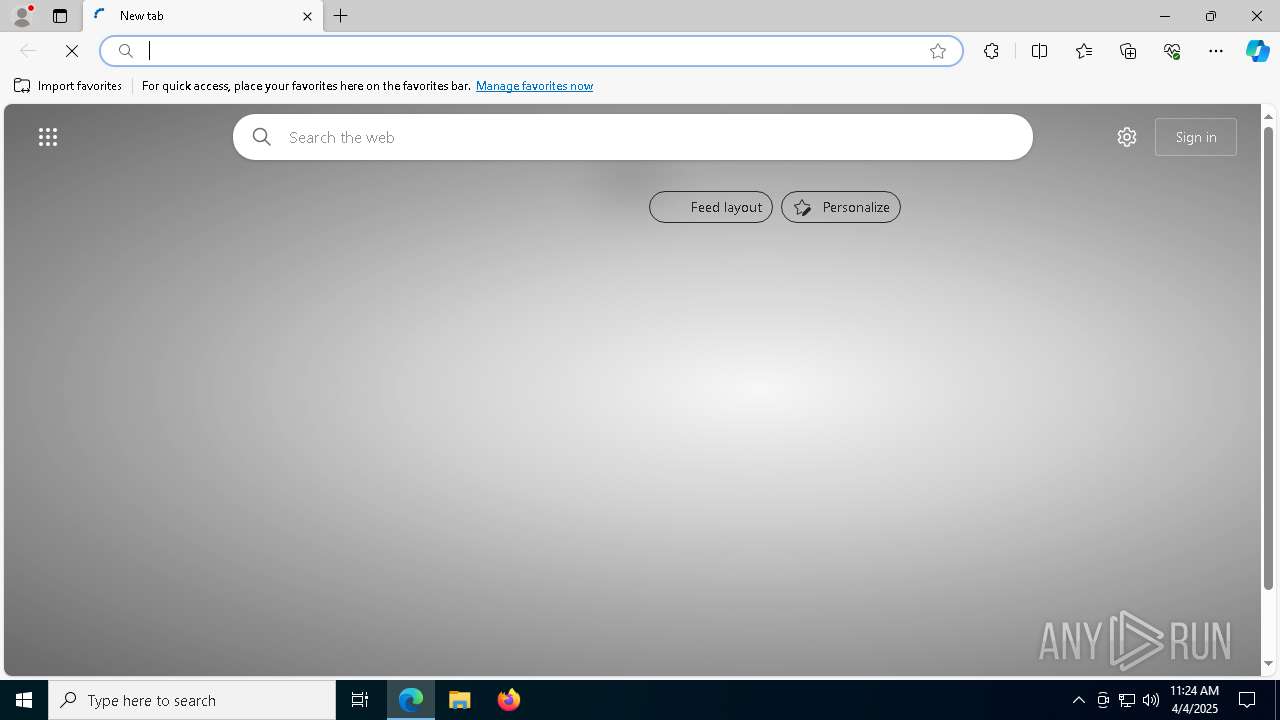Open the notification center icon
Viewport: 1280px width, 720px height.
pos(1247,700)
